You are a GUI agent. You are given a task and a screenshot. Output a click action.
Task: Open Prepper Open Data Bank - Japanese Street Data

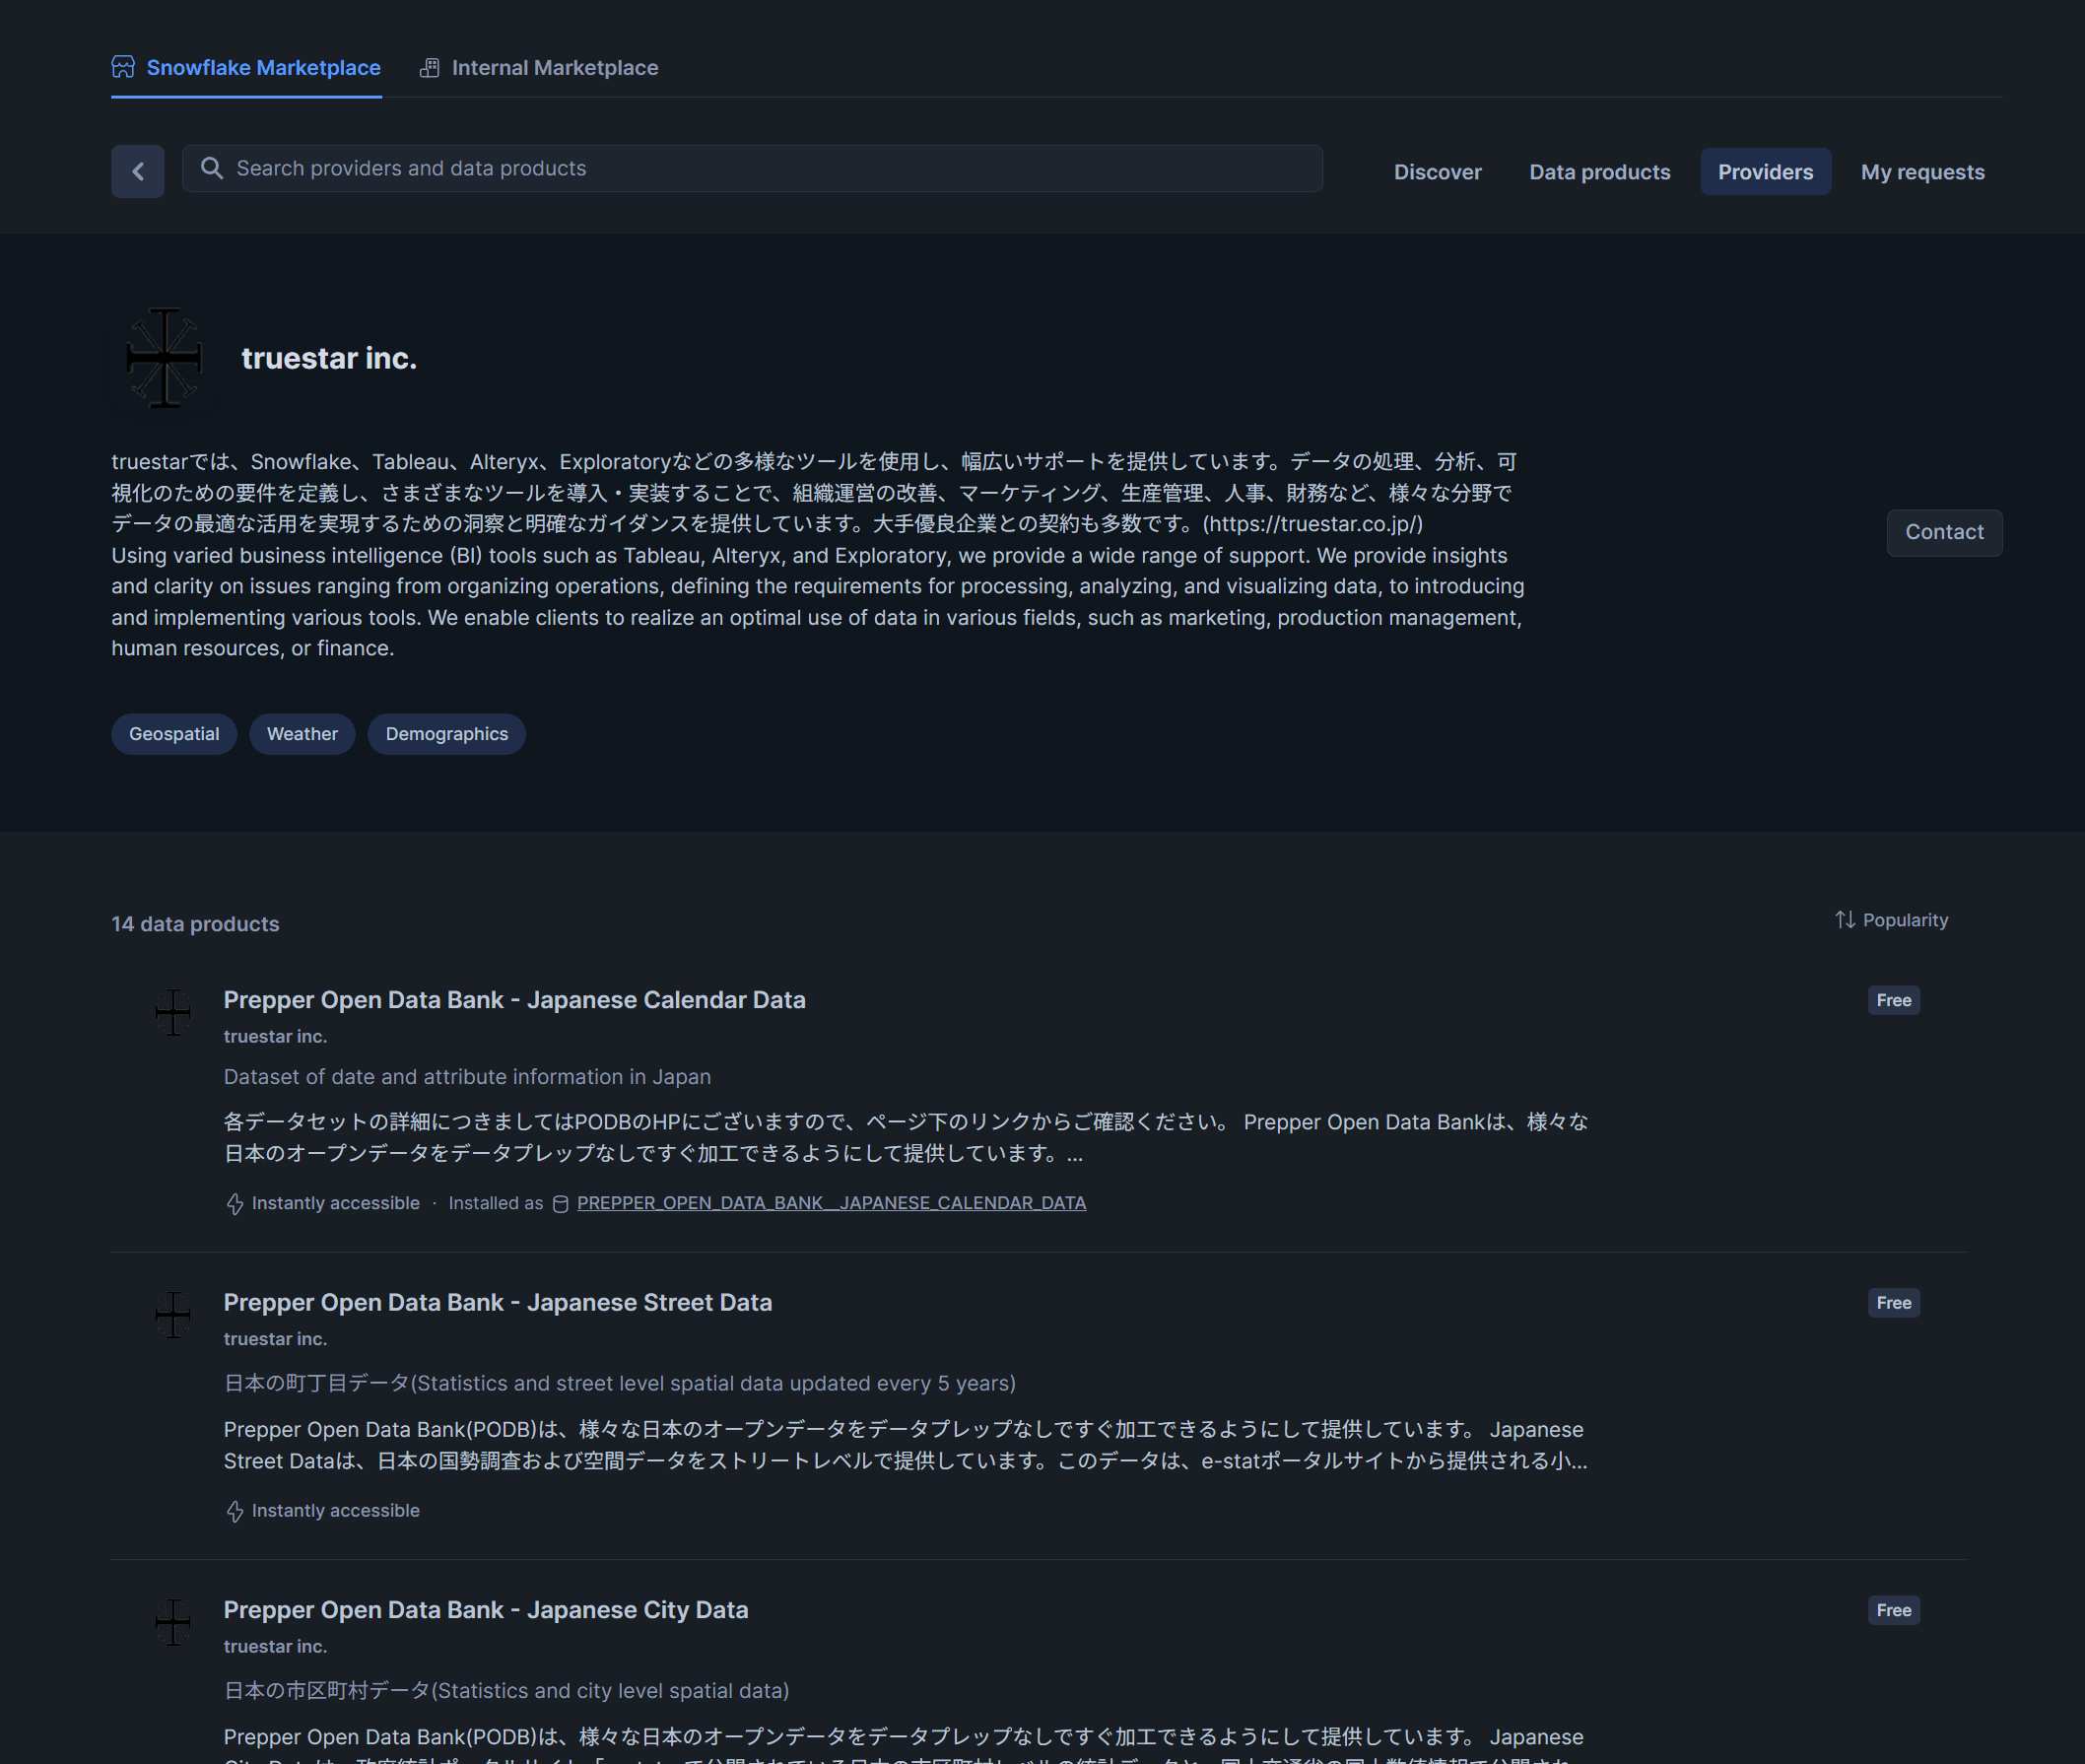pyautogui.click(x=497, y=1302)
